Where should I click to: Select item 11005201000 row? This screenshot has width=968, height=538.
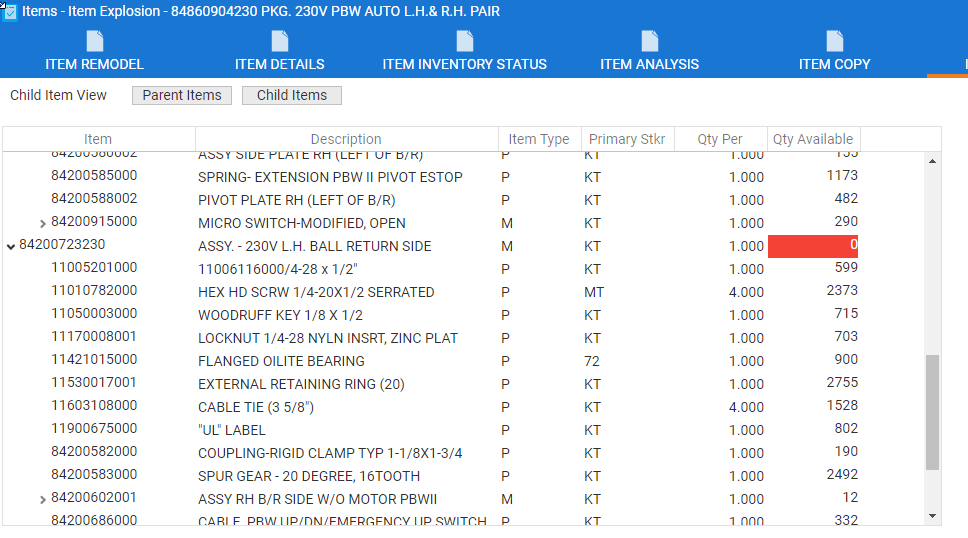point(94,267)
